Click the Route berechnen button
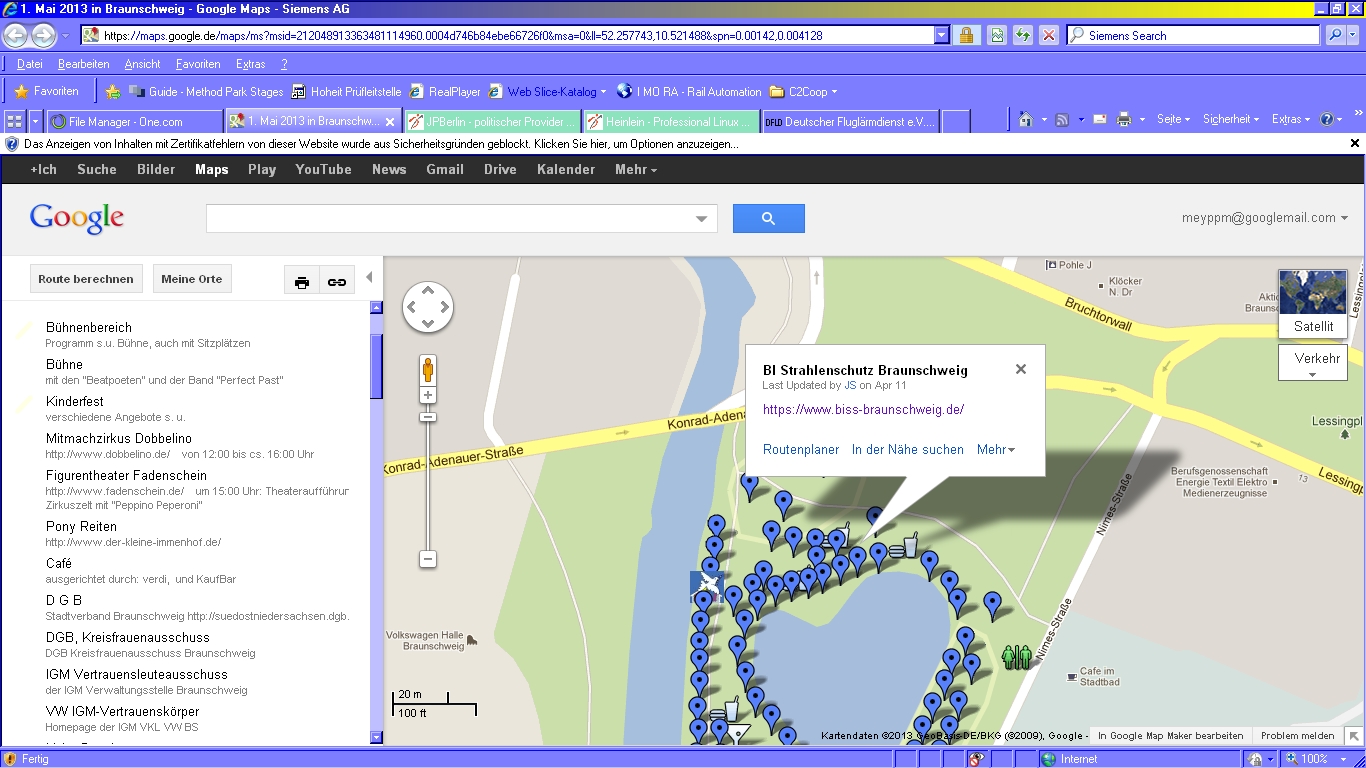 point(86,279)
